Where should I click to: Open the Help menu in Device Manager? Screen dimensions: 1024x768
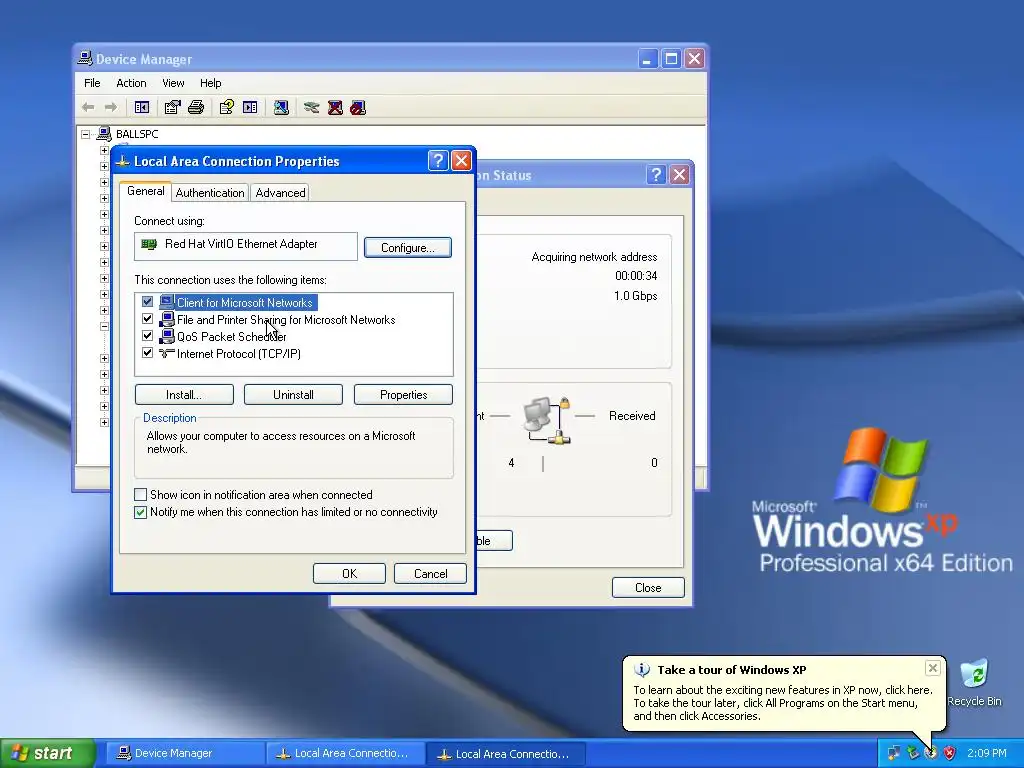(210, 83)
